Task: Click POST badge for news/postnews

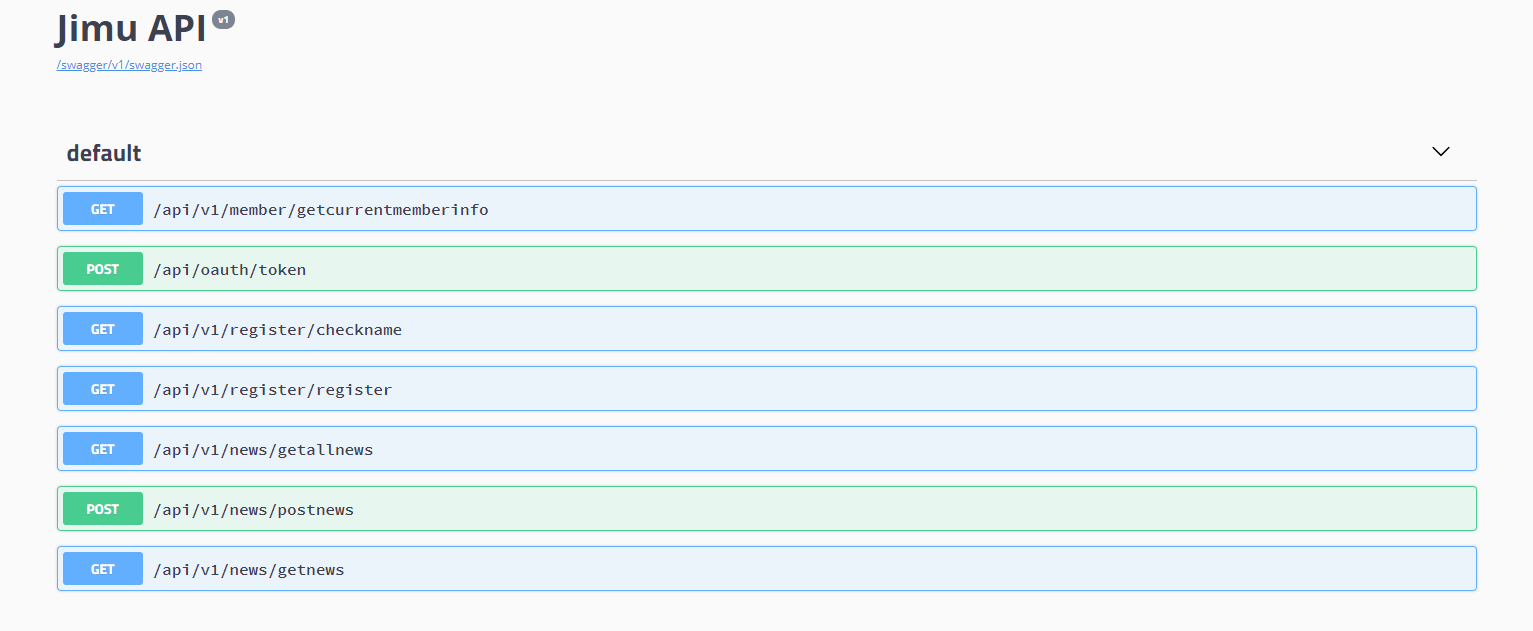Action: tap(103, 509)
